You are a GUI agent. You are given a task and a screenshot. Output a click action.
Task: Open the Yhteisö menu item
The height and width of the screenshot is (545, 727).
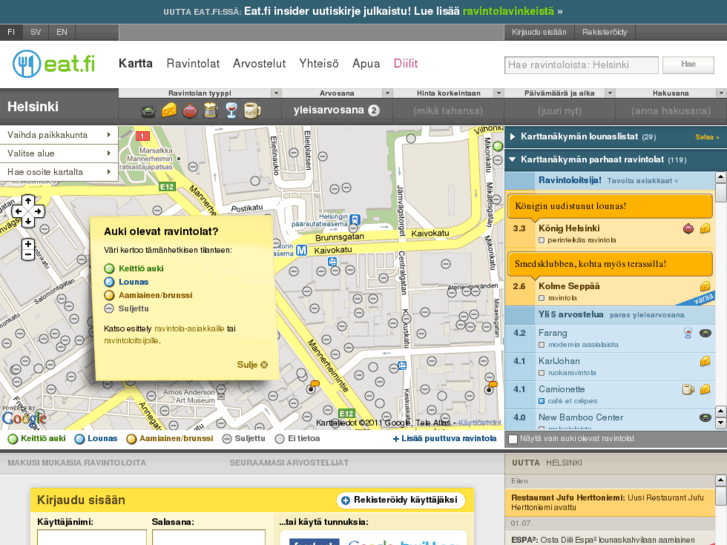(319, 64)
